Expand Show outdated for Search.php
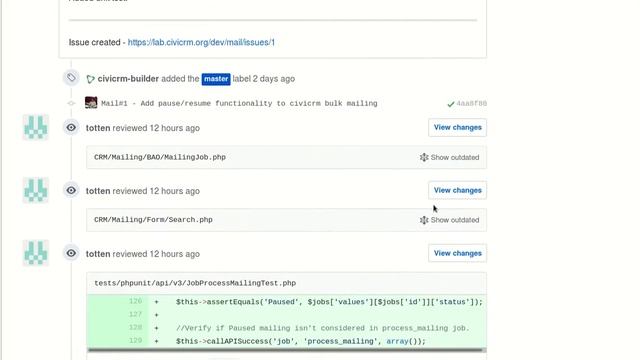Screen dimensions: 640x360 point(449,220)
